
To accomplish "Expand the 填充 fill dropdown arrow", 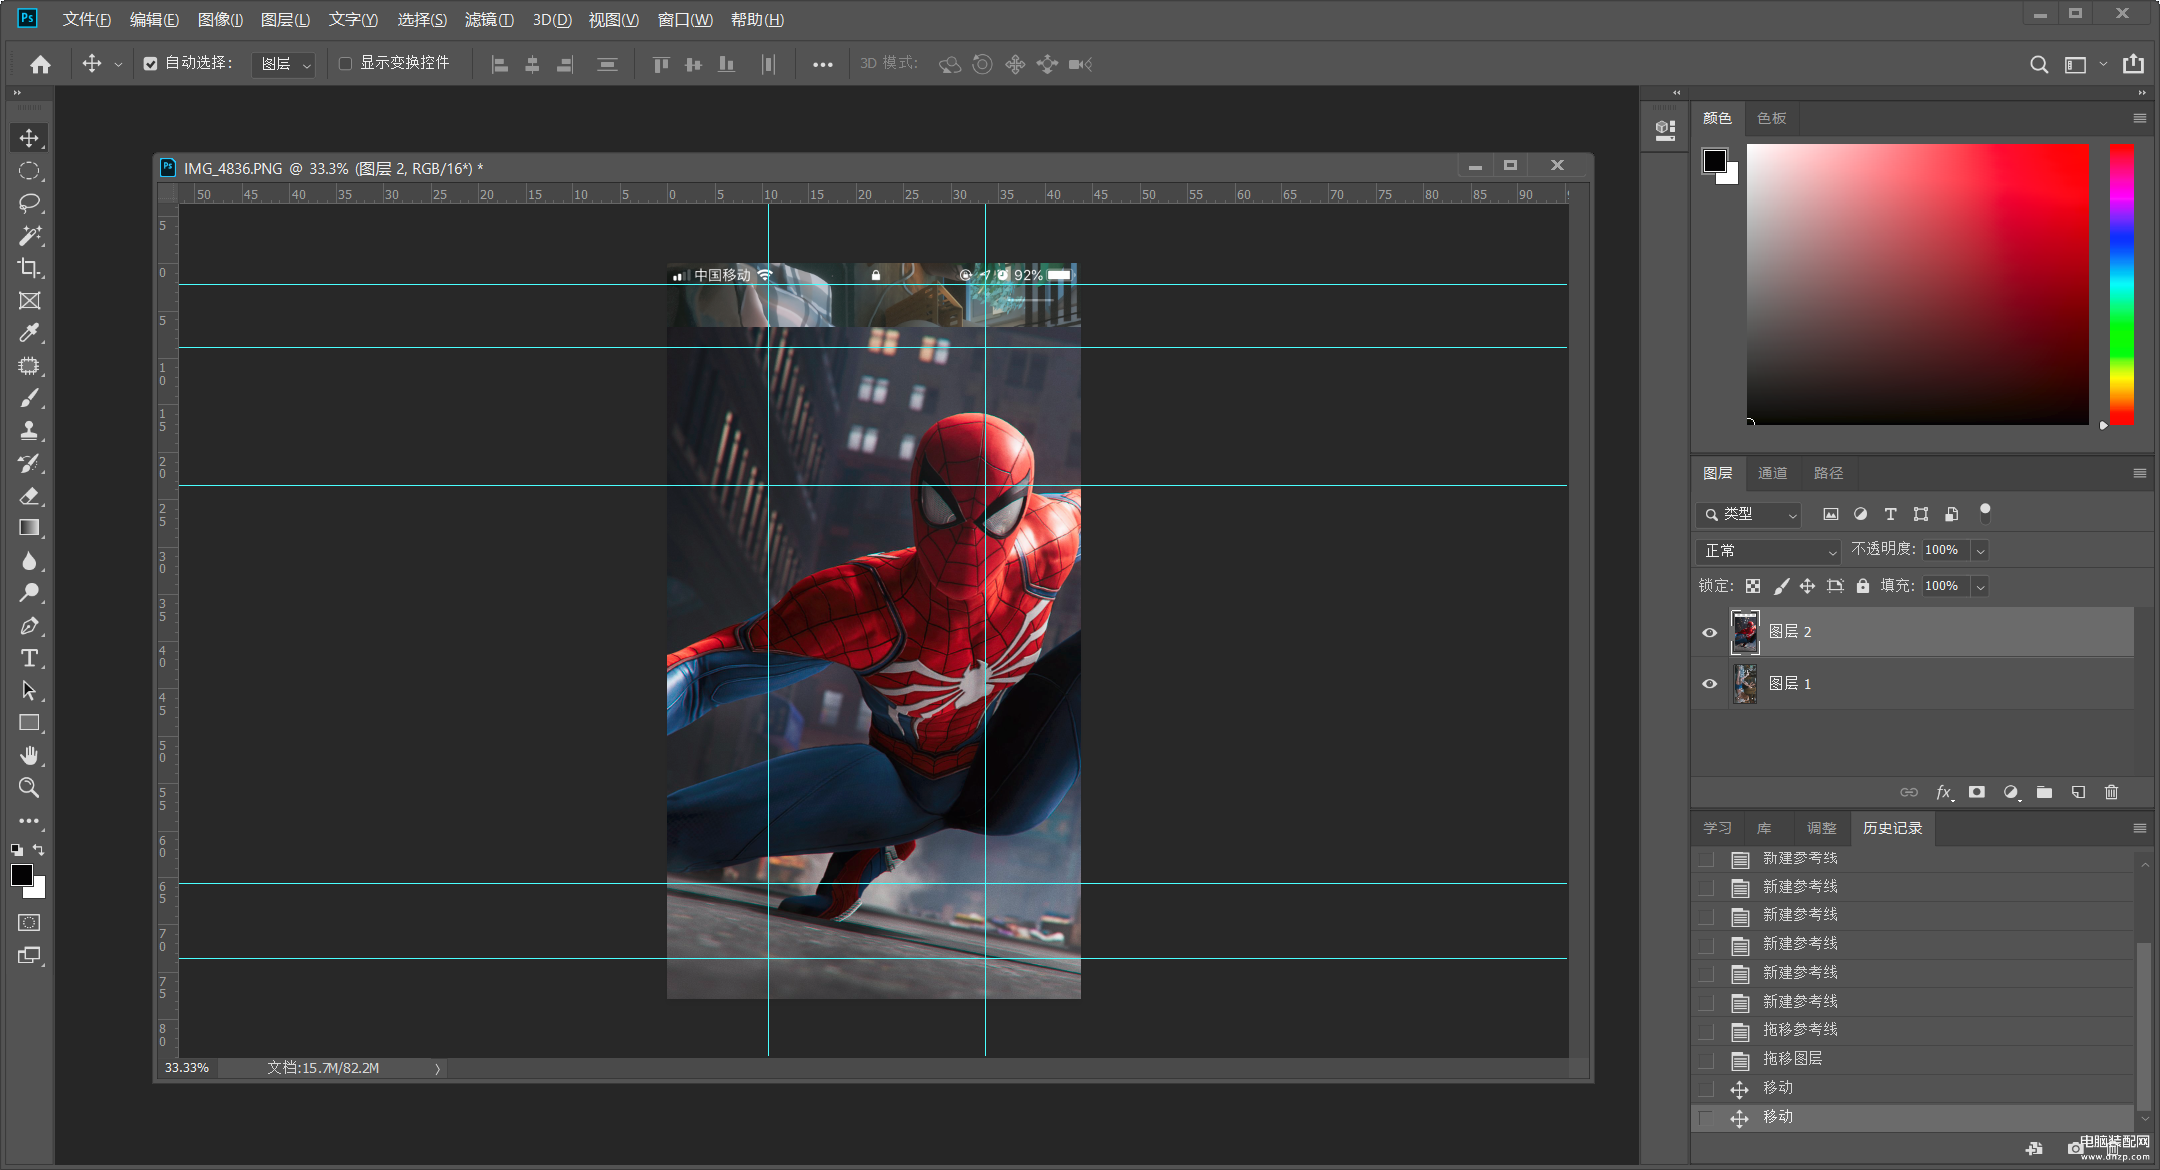I will (x=1980, y=586).
